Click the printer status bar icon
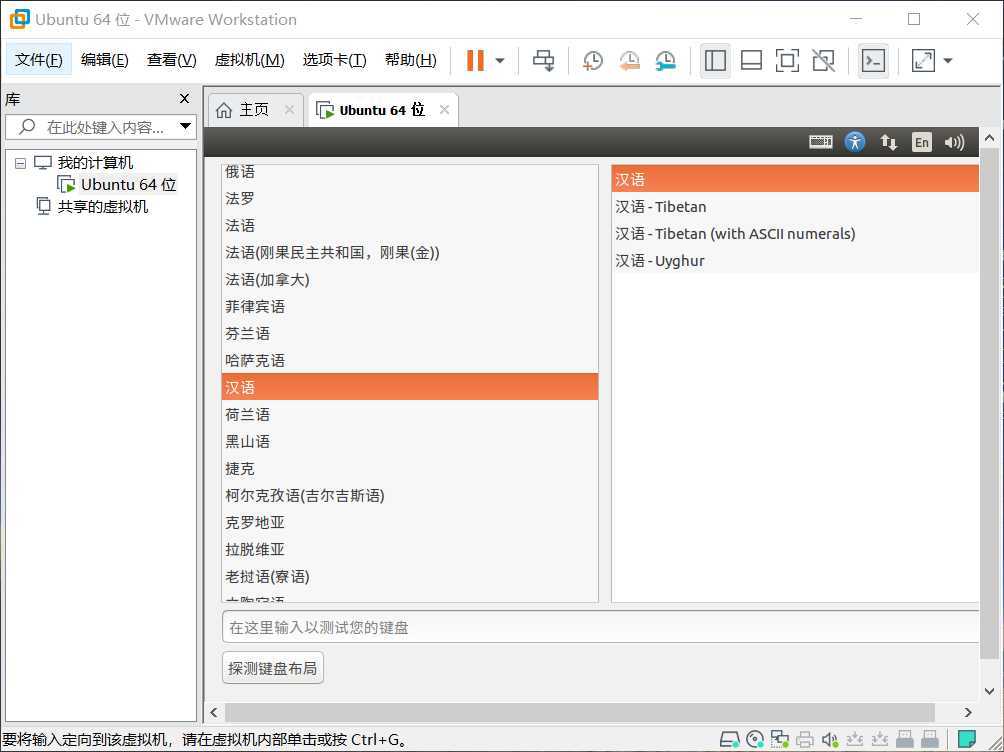 coord(804,740)
